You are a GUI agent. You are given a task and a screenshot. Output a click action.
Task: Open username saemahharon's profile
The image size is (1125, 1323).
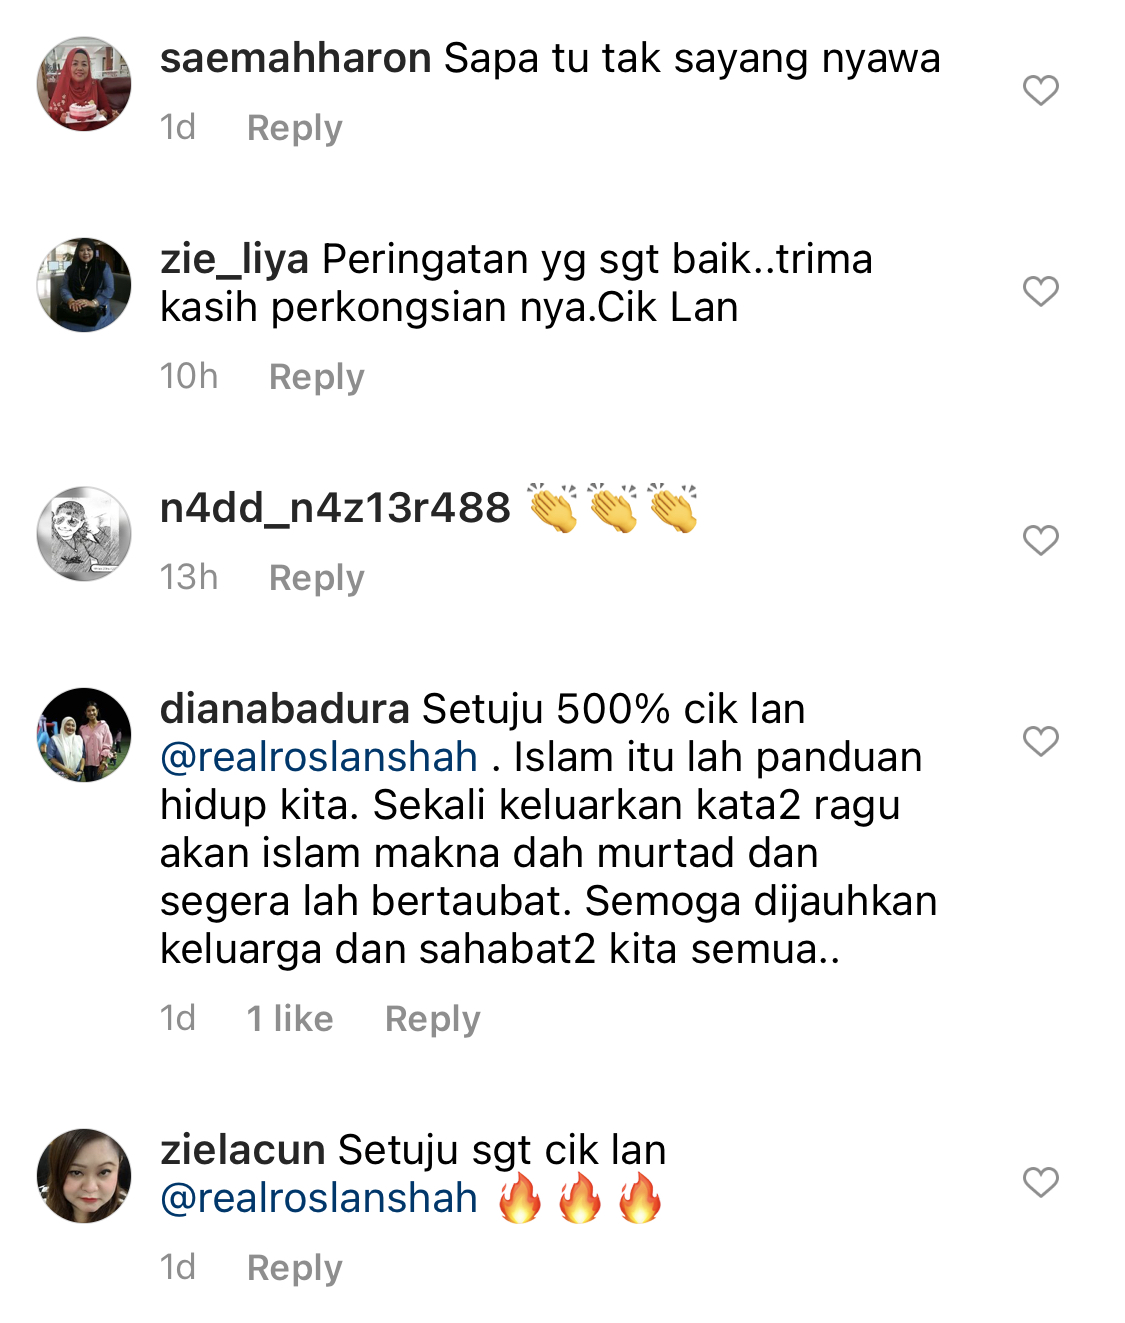pos(296,58)
